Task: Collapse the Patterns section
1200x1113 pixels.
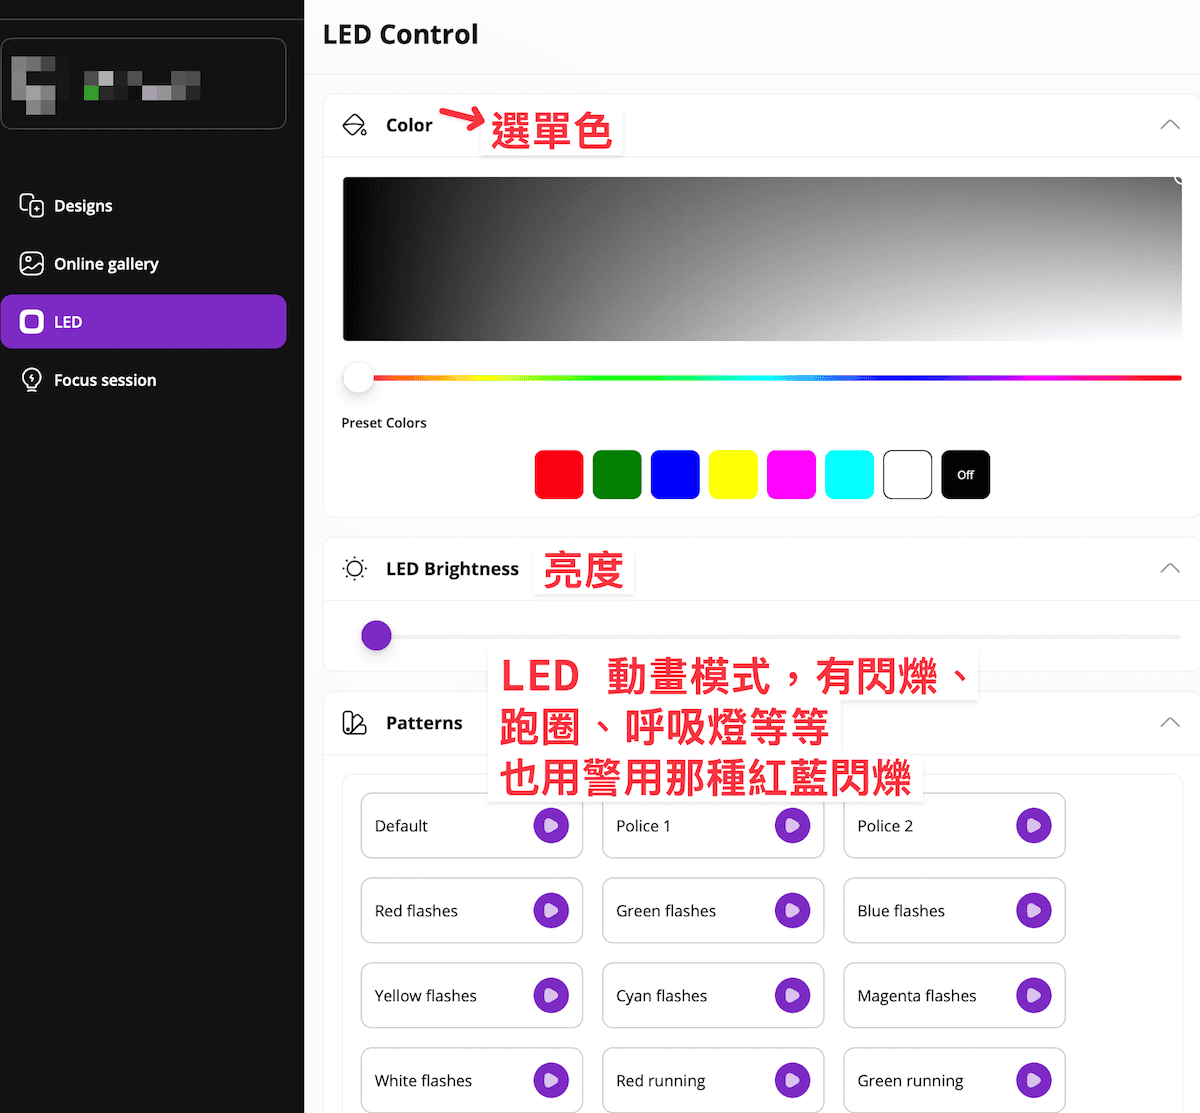Action: (1169, 722)
